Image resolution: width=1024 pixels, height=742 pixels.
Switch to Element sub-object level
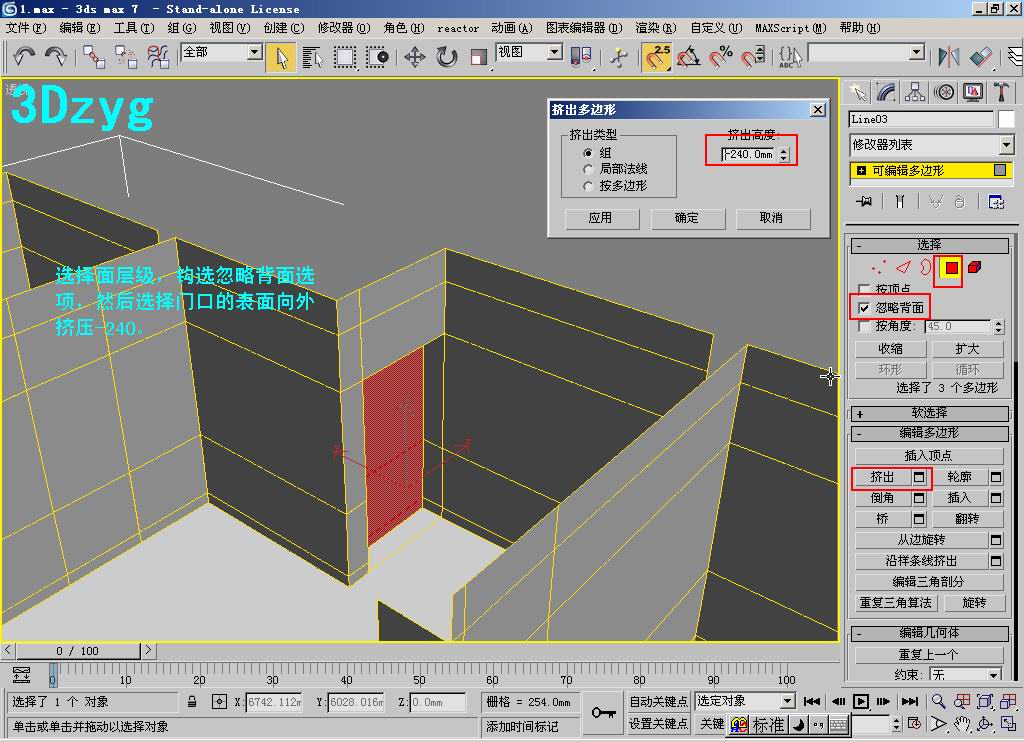point(975,268)
